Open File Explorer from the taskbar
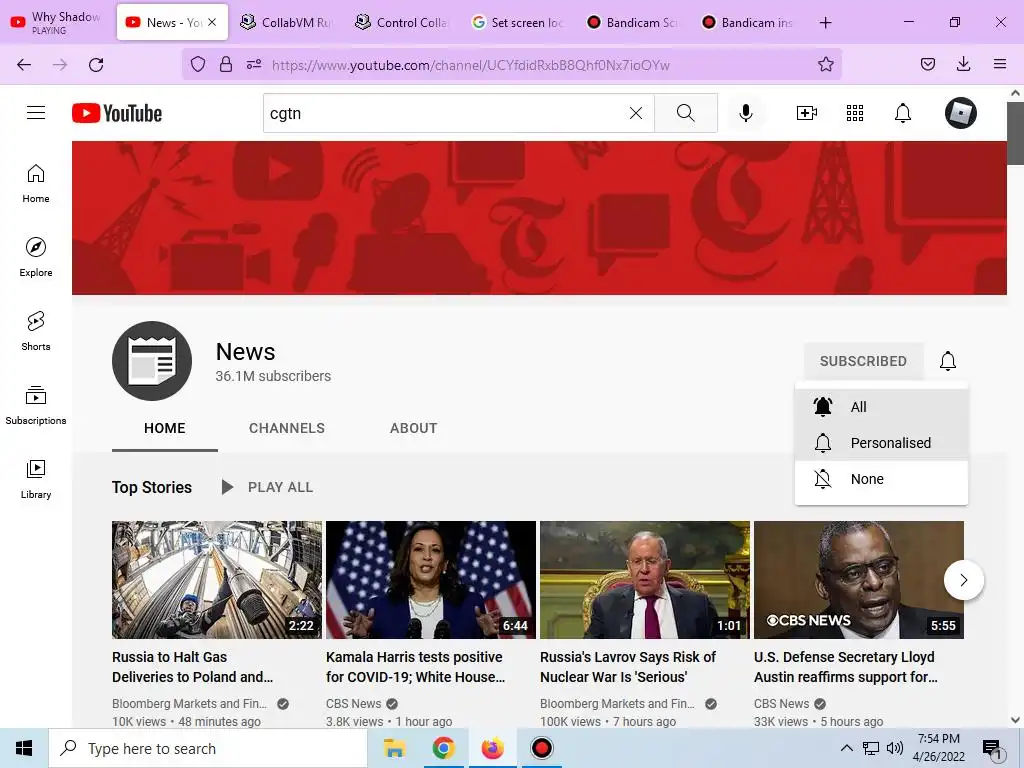 (x=394, y=748)
